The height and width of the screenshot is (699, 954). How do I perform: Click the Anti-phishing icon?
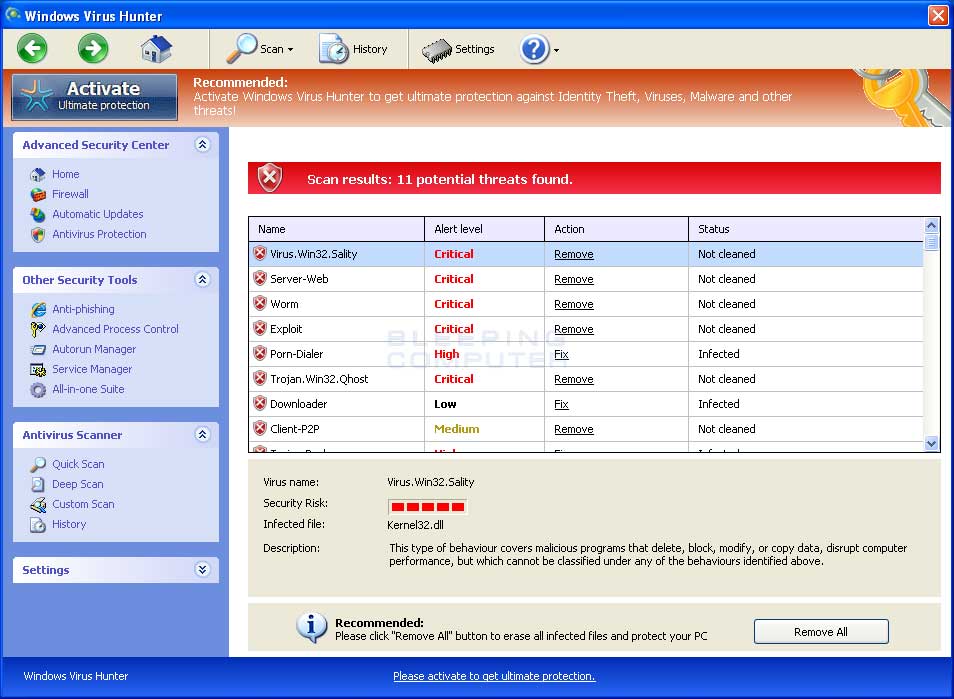tap(38, 310)
